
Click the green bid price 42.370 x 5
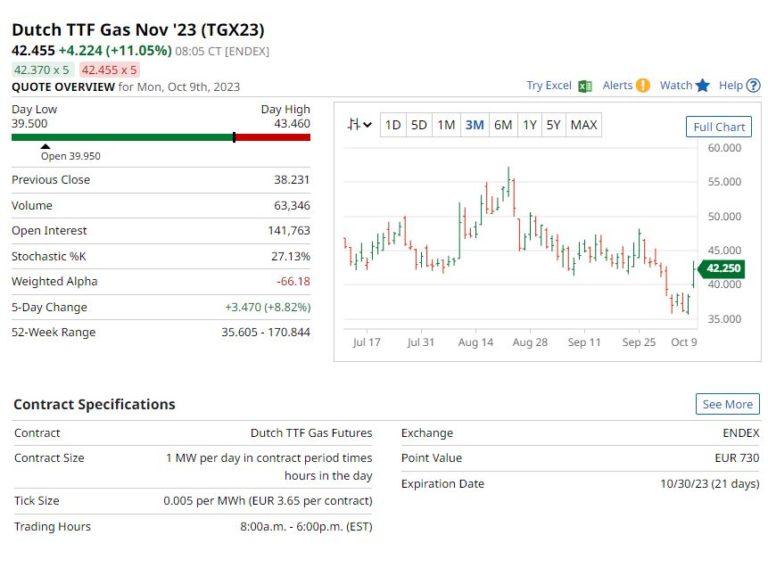(x=41, y=70)
